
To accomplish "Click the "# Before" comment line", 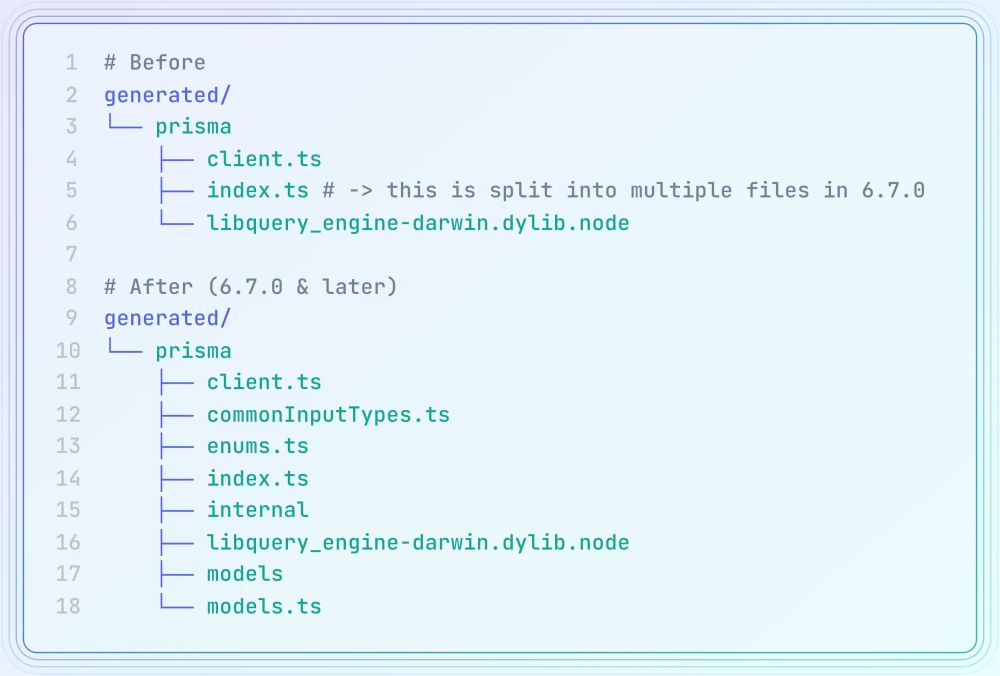I will (155, 62).
